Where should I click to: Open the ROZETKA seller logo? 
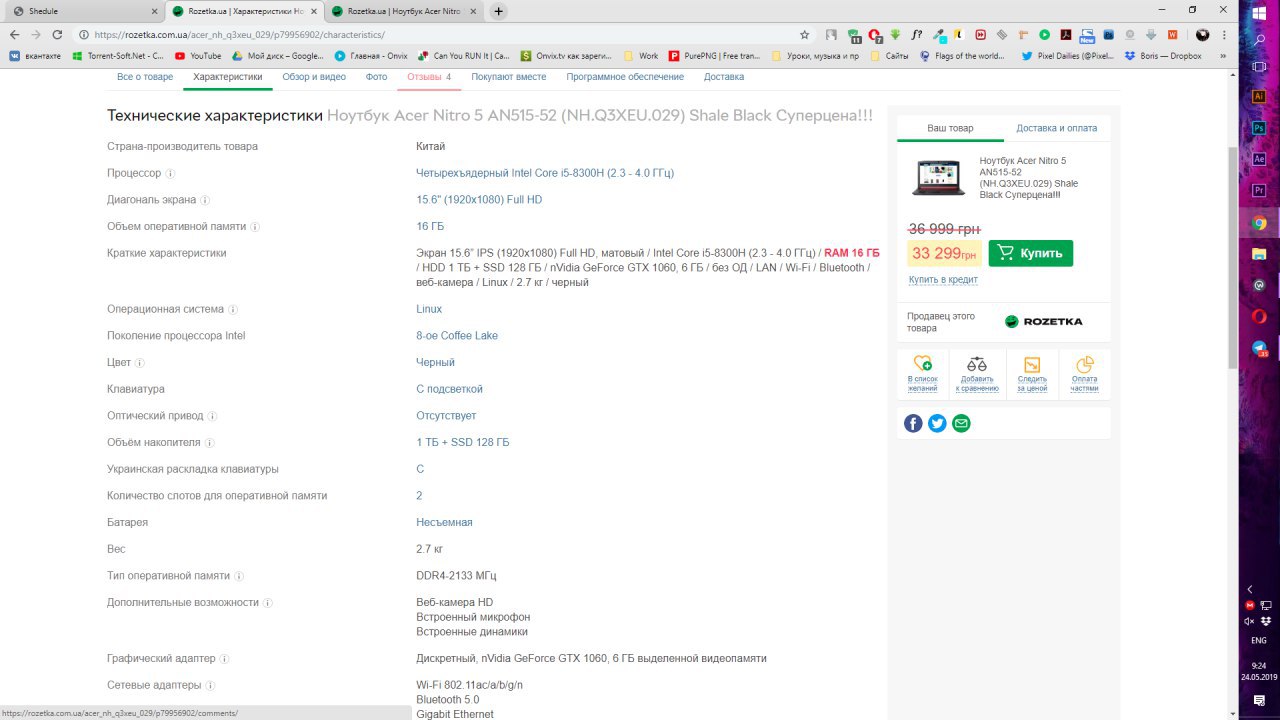(x=1043, y=321)
